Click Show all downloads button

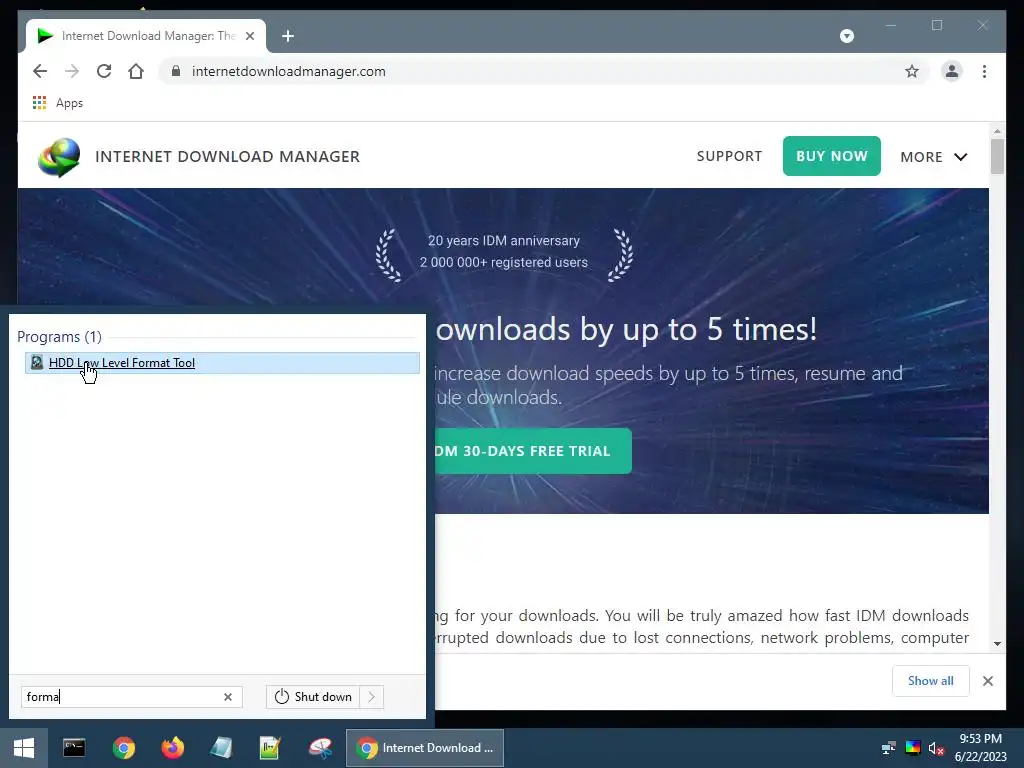pos(931,681)
